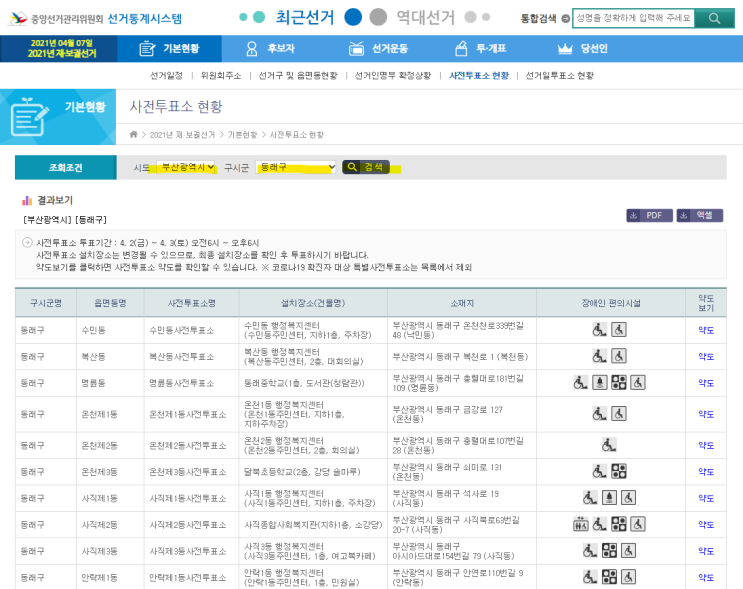This screenshot has width=743, height=589.
Task: Open 선거인명부 확정상황 submenu
Action: pyautogui.click(x=393, y=76)
